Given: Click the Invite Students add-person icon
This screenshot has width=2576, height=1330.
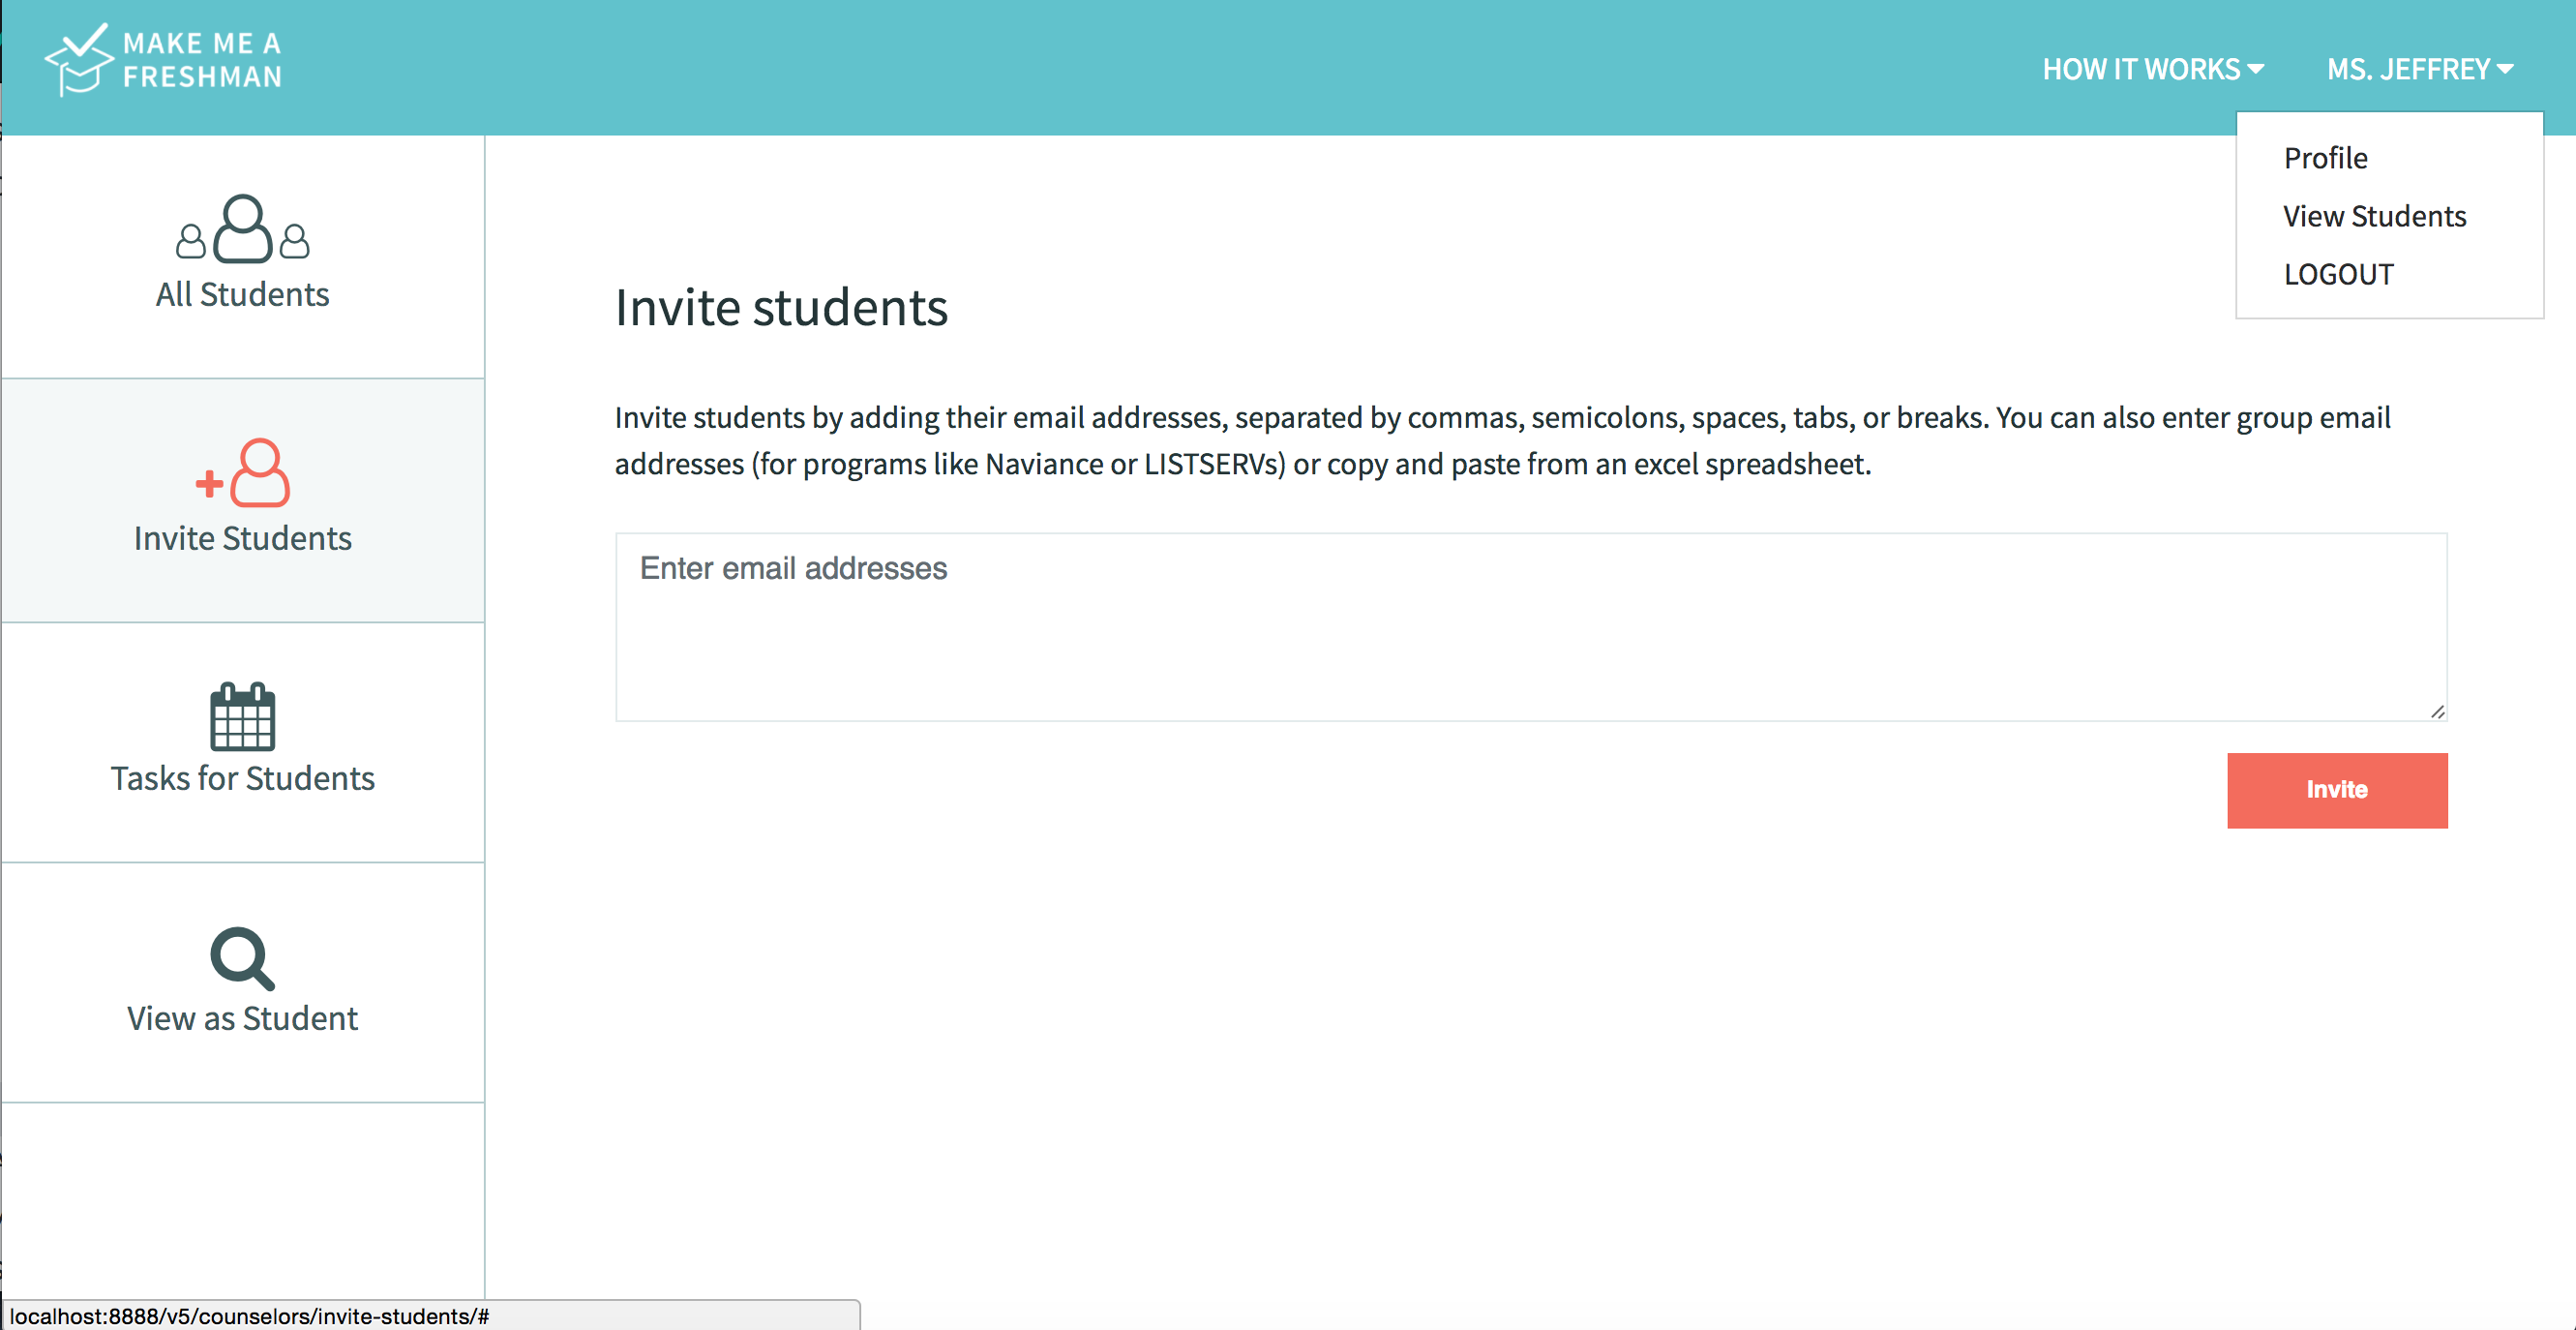Looking at the screenshot, I should point(243,473).
